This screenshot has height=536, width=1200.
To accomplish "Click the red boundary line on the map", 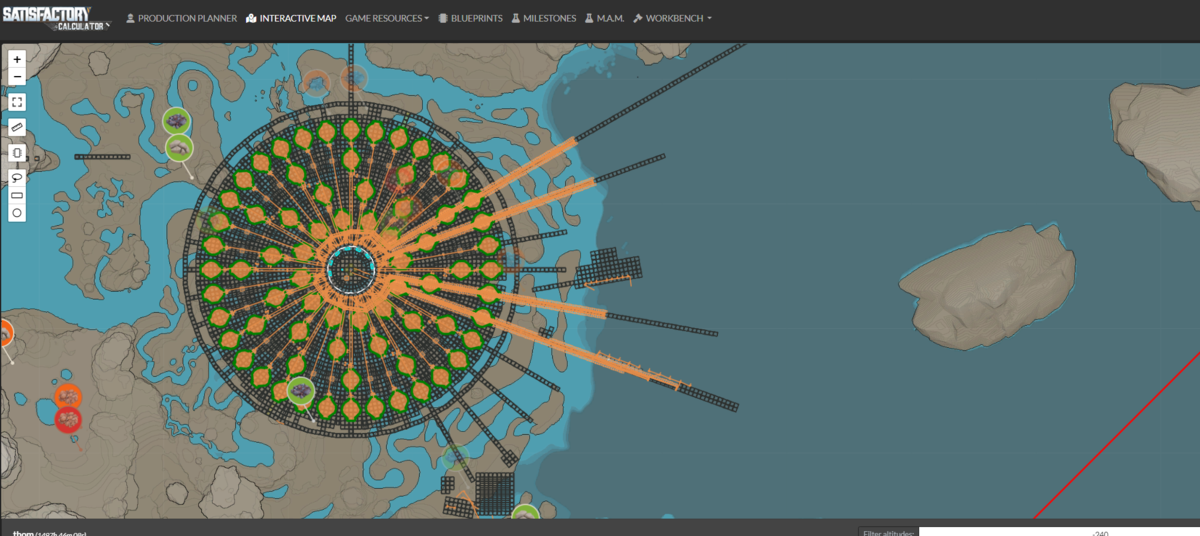I will pos(1118,436).
